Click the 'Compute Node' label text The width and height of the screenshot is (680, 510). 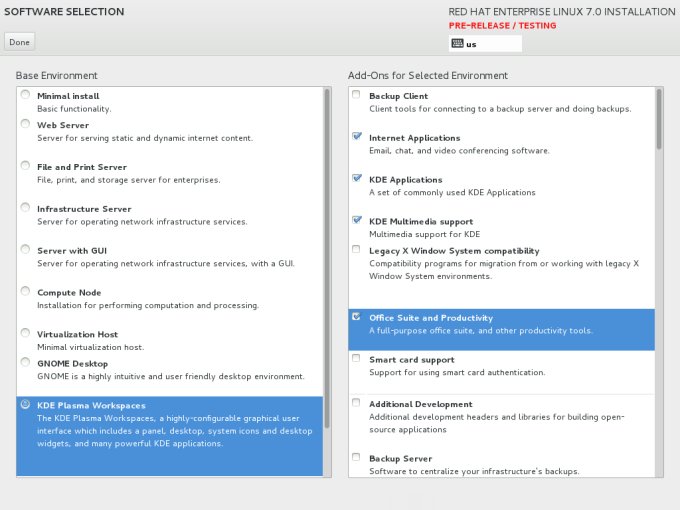click(x=69, y=293)
